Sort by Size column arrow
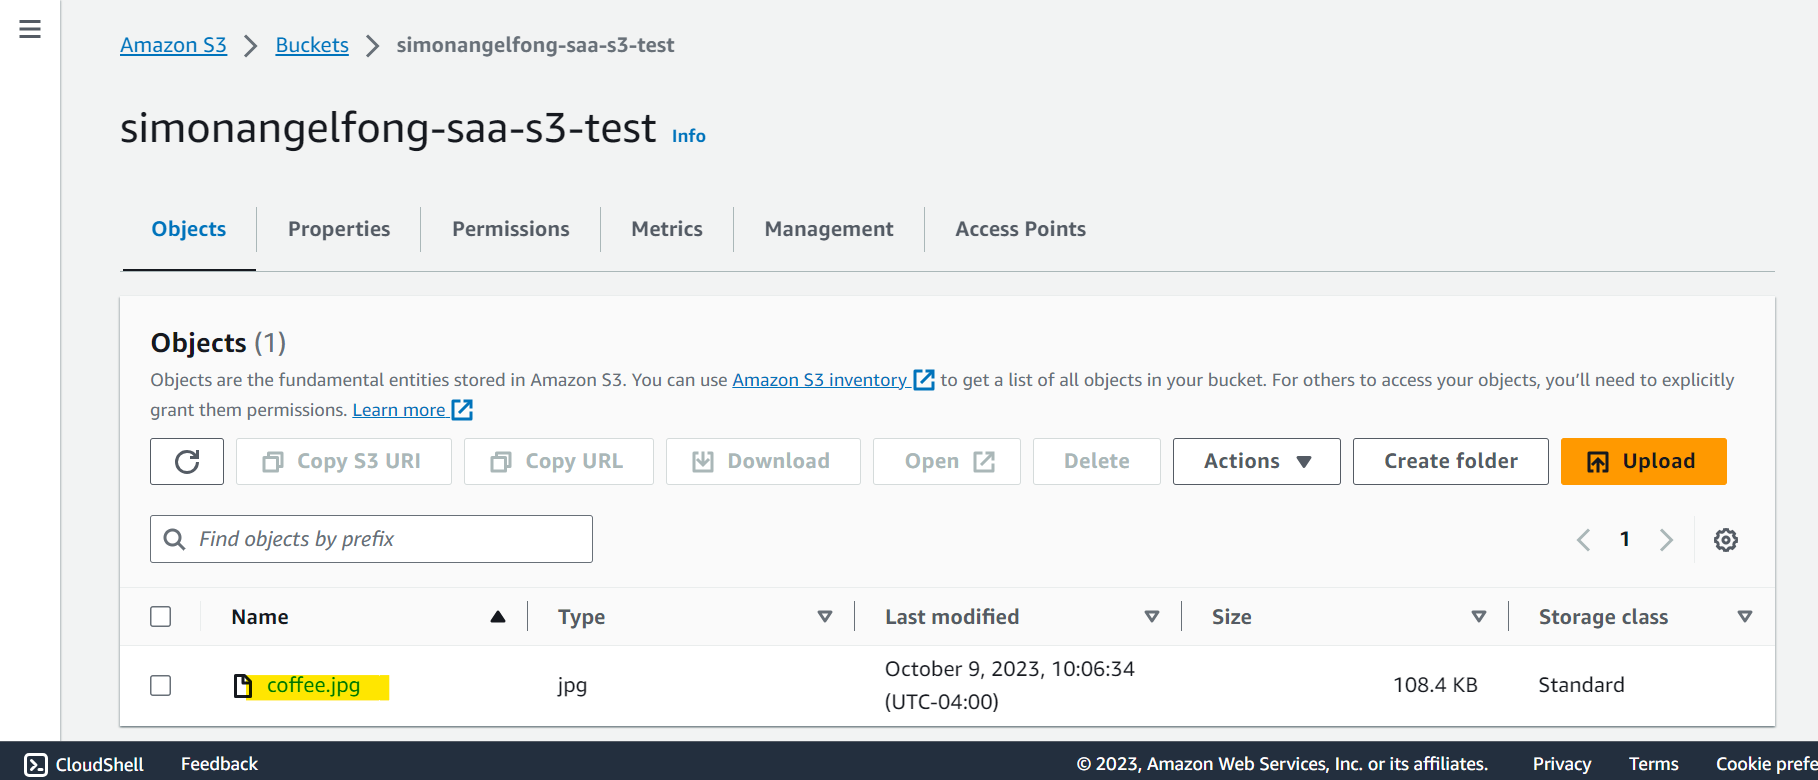Screen dimensions: 1818x780 (1479, 617)
